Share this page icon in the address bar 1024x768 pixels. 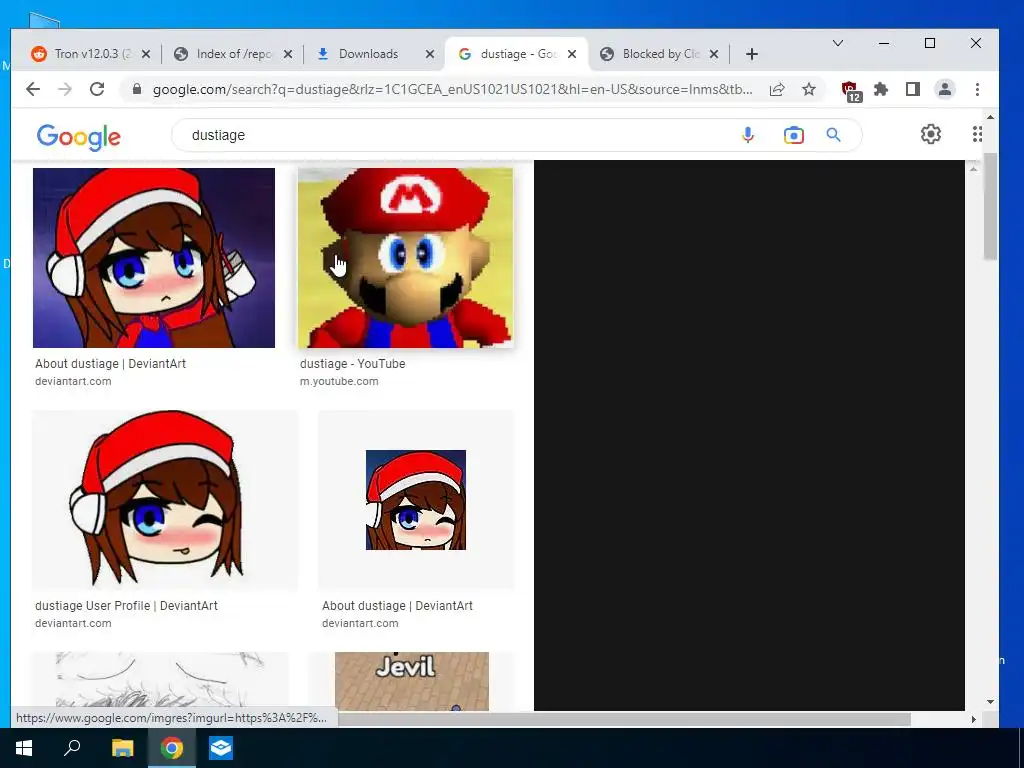[x=777, y=89]
